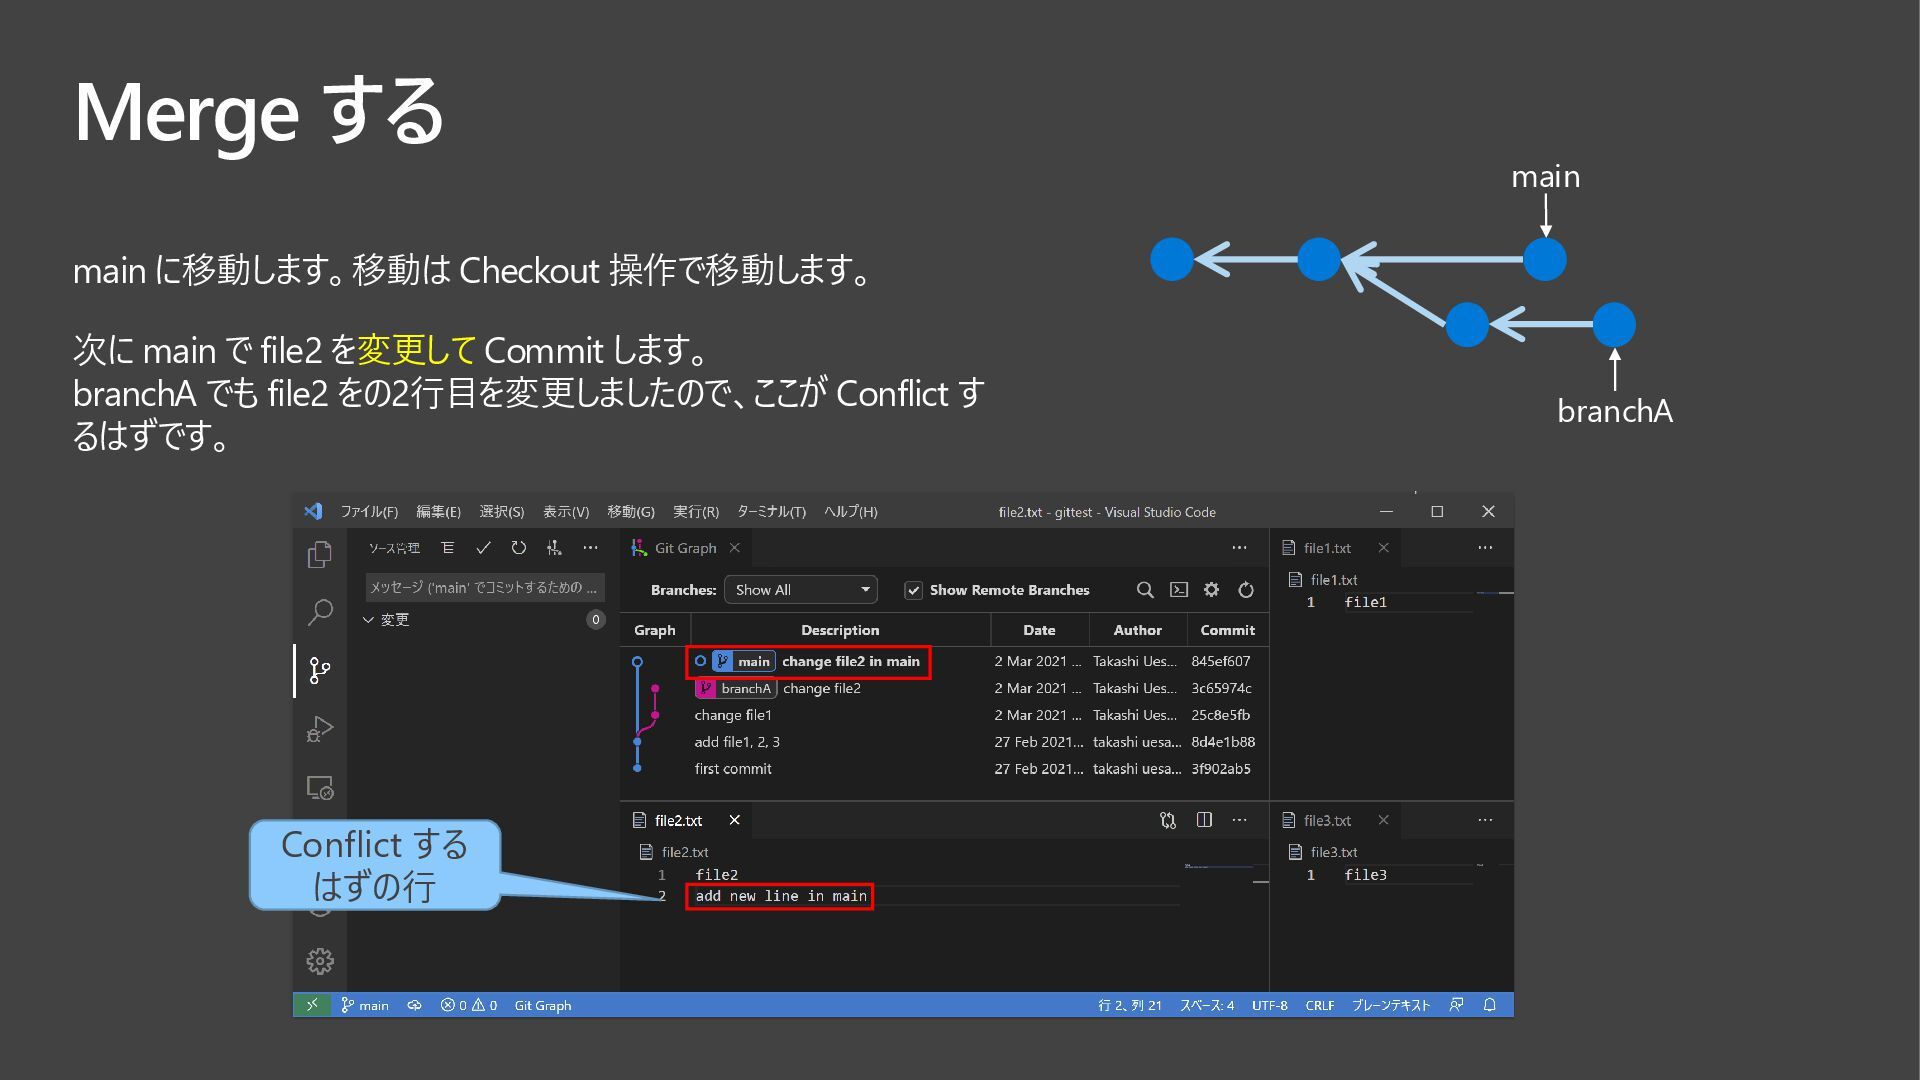Refresh the Source Control panel
Viewport: 1920px width, 1080px height.
click(x=518, y=548)
